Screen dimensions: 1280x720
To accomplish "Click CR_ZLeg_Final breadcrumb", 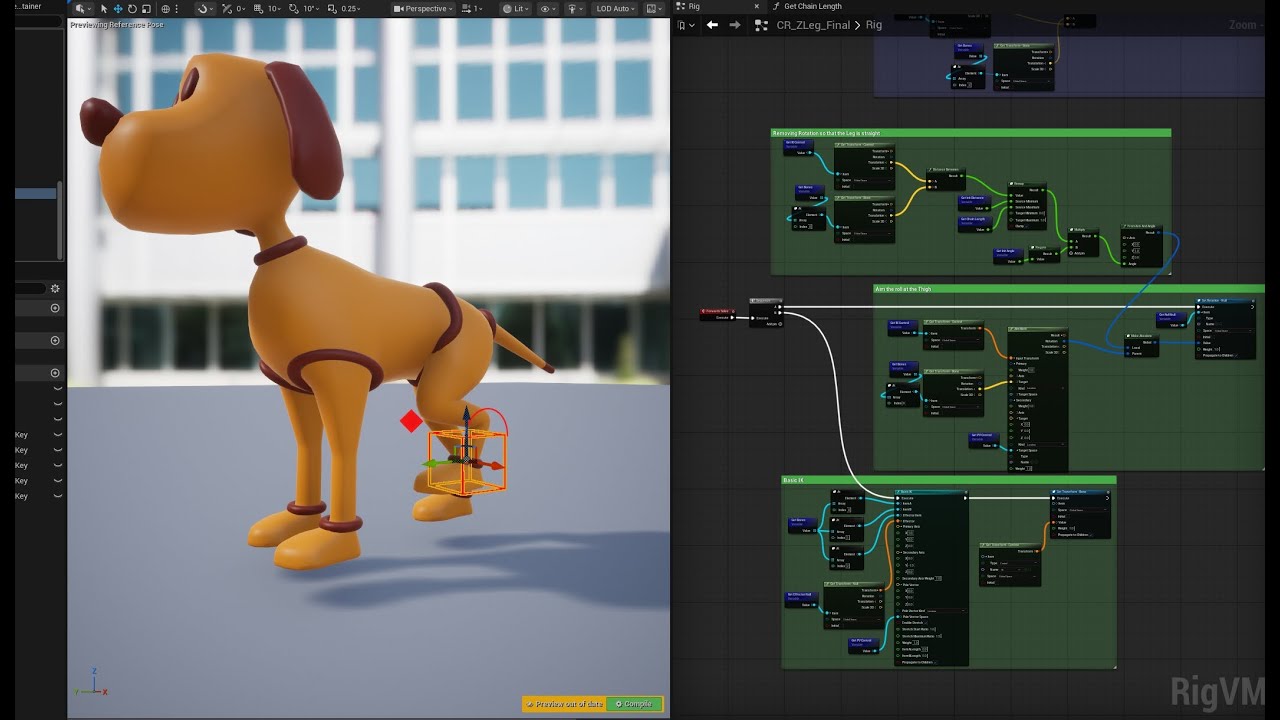I will coord(813,25).
